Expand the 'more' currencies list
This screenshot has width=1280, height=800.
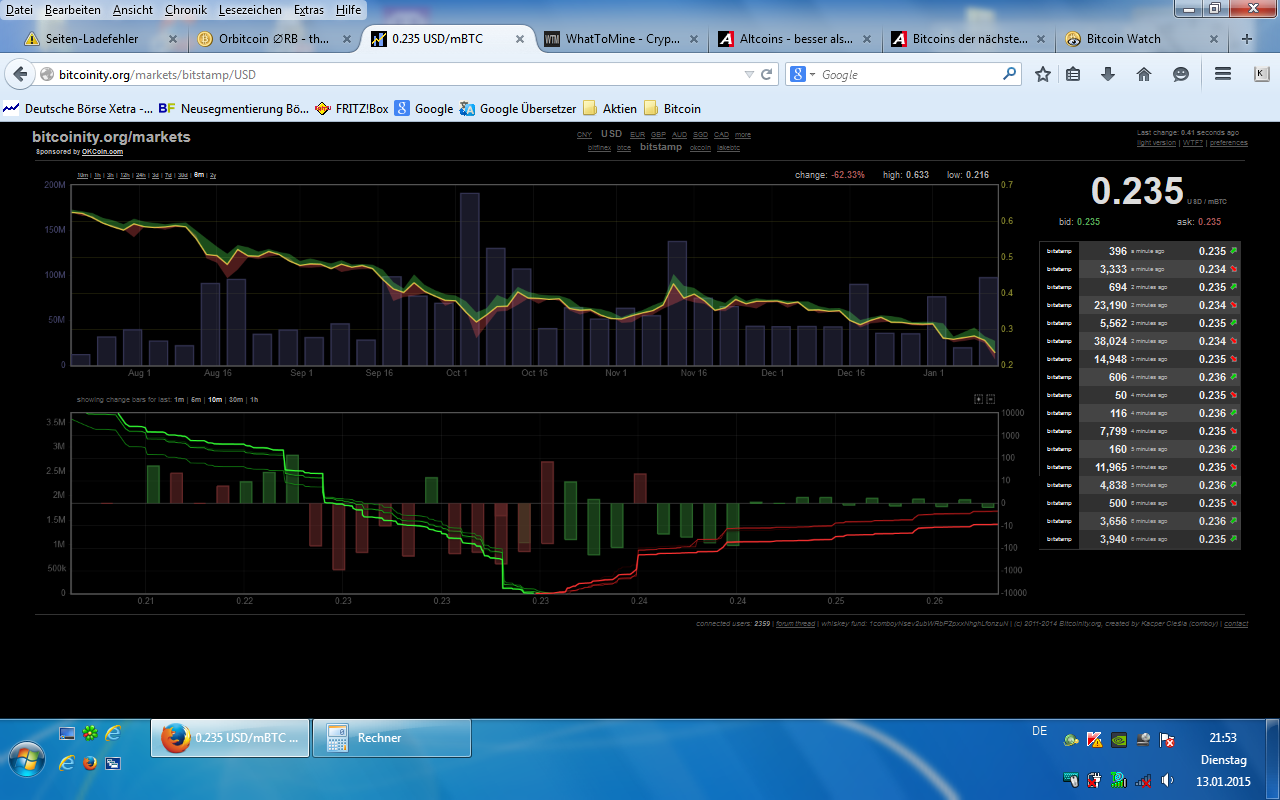(x=742, y=134)
